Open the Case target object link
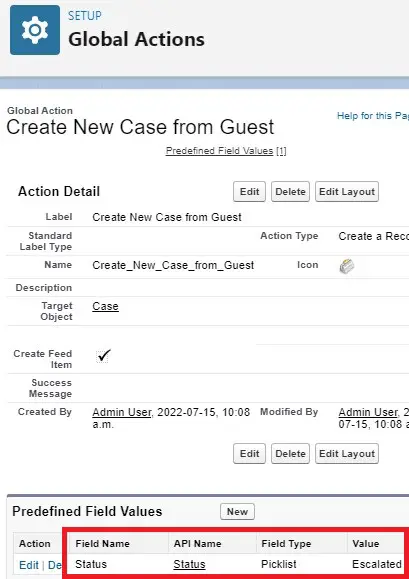The height and width of the screenshot is (579, 409). coord(105,306)
